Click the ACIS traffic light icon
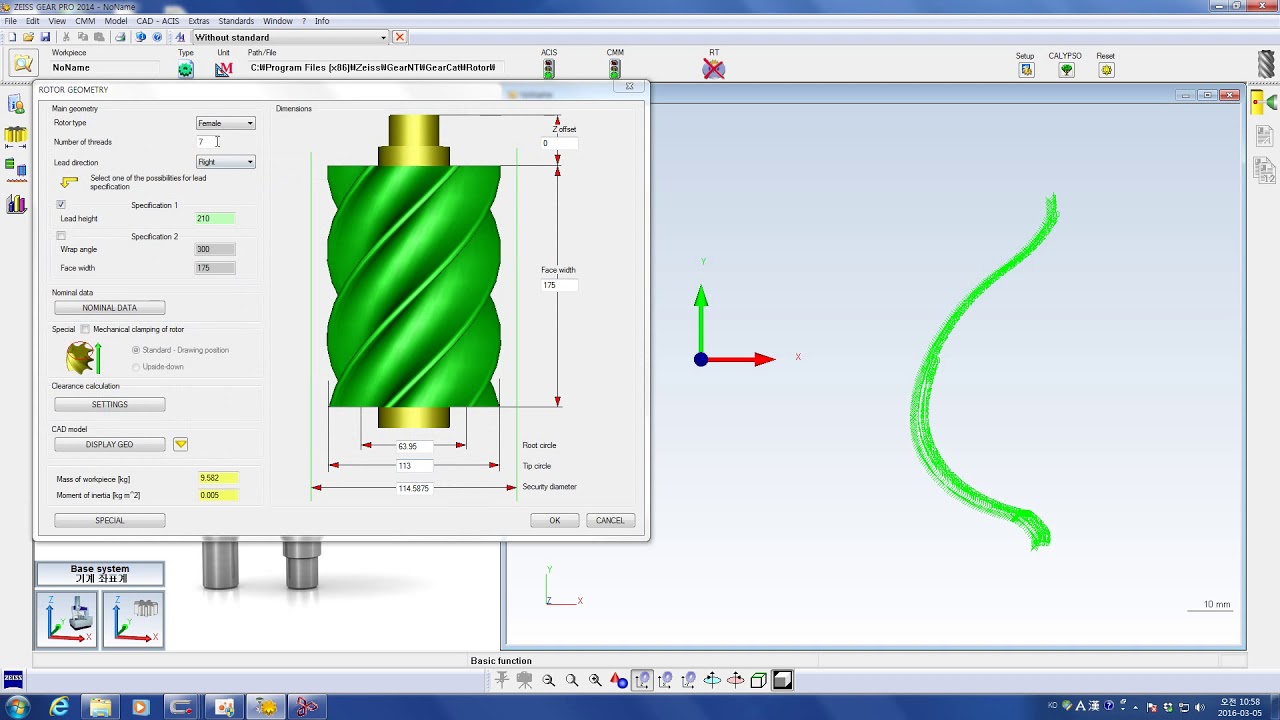Screen dimensions: 1280x720 tap(549, 69)
